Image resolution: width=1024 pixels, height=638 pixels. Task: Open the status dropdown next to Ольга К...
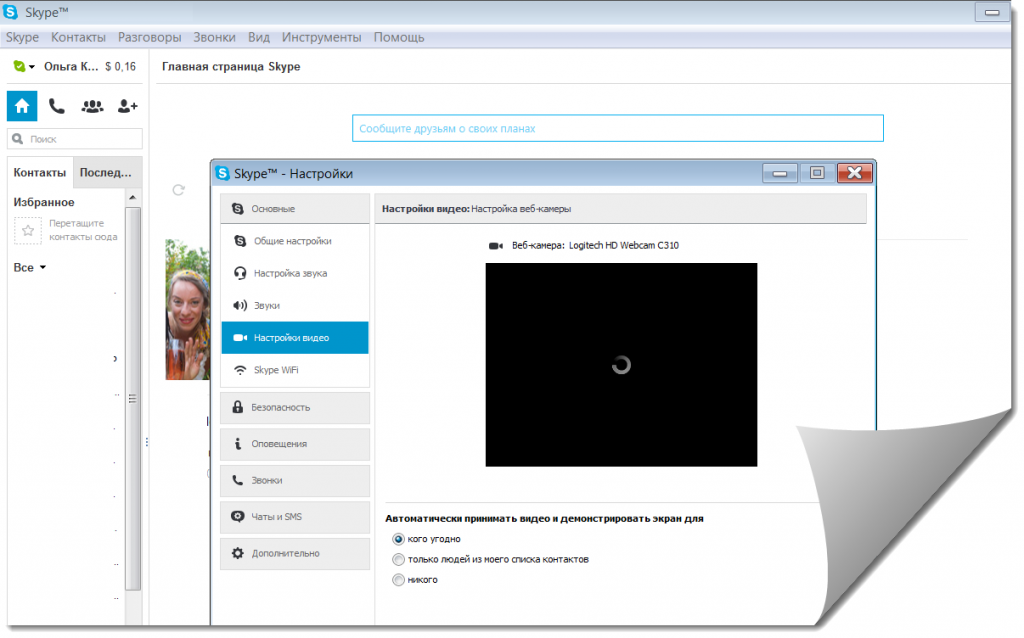tap(24, 66)
